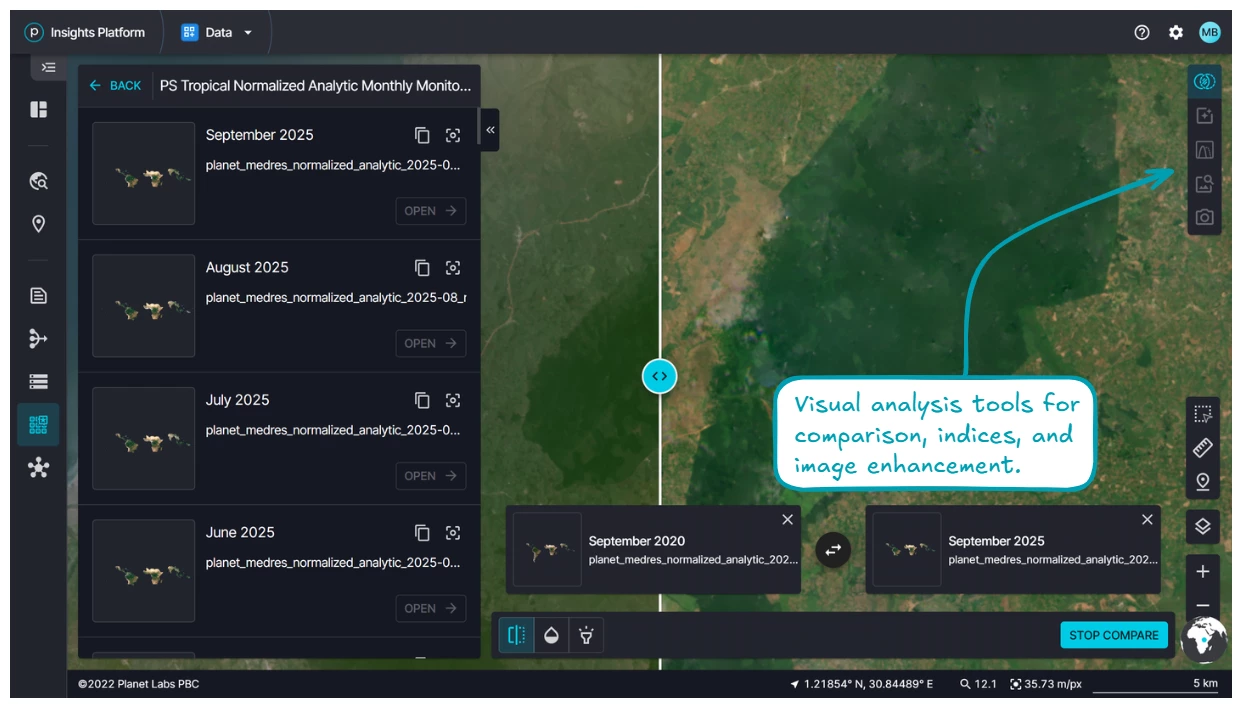The height and width of the screenshot is (707, 1242).
Task: Copy the June 2025 layer ID
Action: (x=422, y=533)
